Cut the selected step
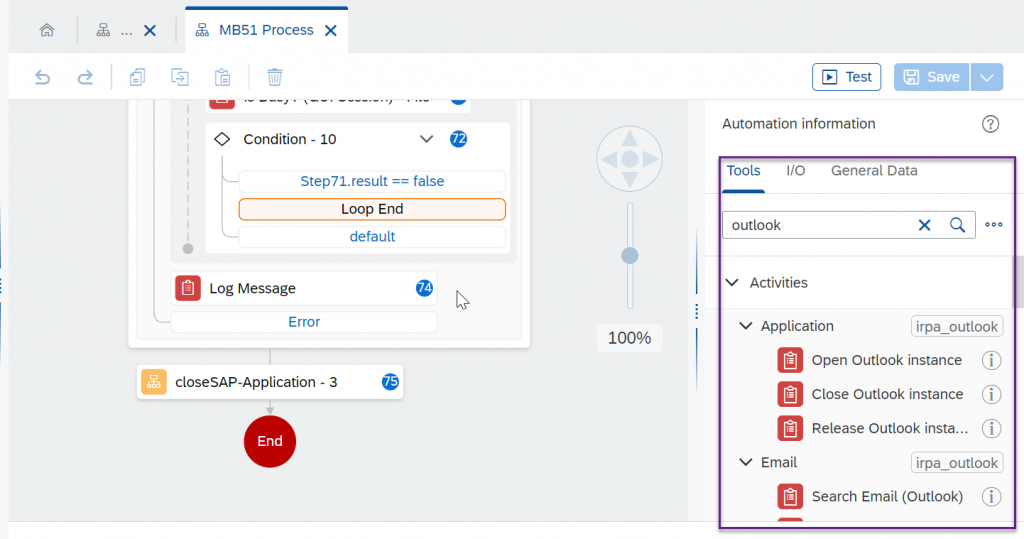1024x539 pixels. click(x=180, y=77)
